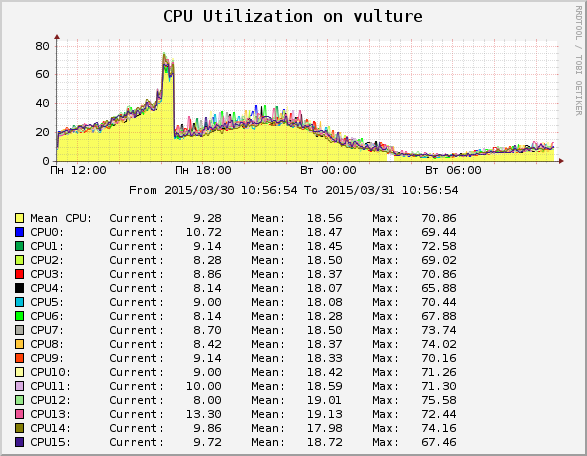Click the CPU Utilization on vulture title
Image resolution: width=587 pixels, height=456 pixels.
click(x=293, y=16)
